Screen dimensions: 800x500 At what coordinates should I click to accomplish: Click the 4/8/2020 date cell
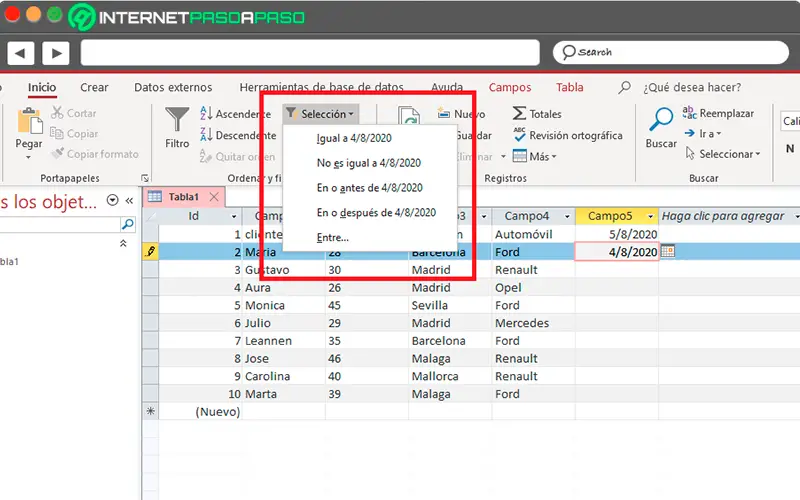(x=616, y=252)
